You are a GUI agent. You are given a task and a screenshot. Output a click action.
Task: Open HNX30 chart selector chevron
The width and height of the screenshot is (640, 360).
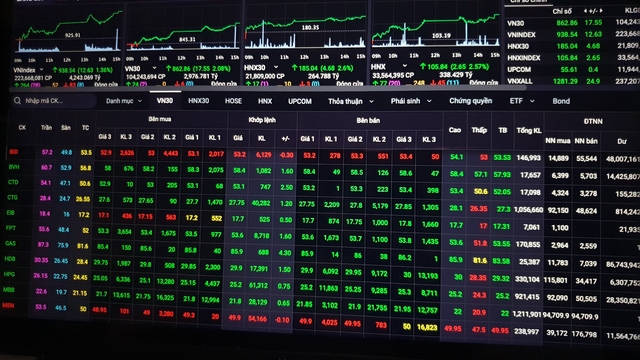pos(276,67)
